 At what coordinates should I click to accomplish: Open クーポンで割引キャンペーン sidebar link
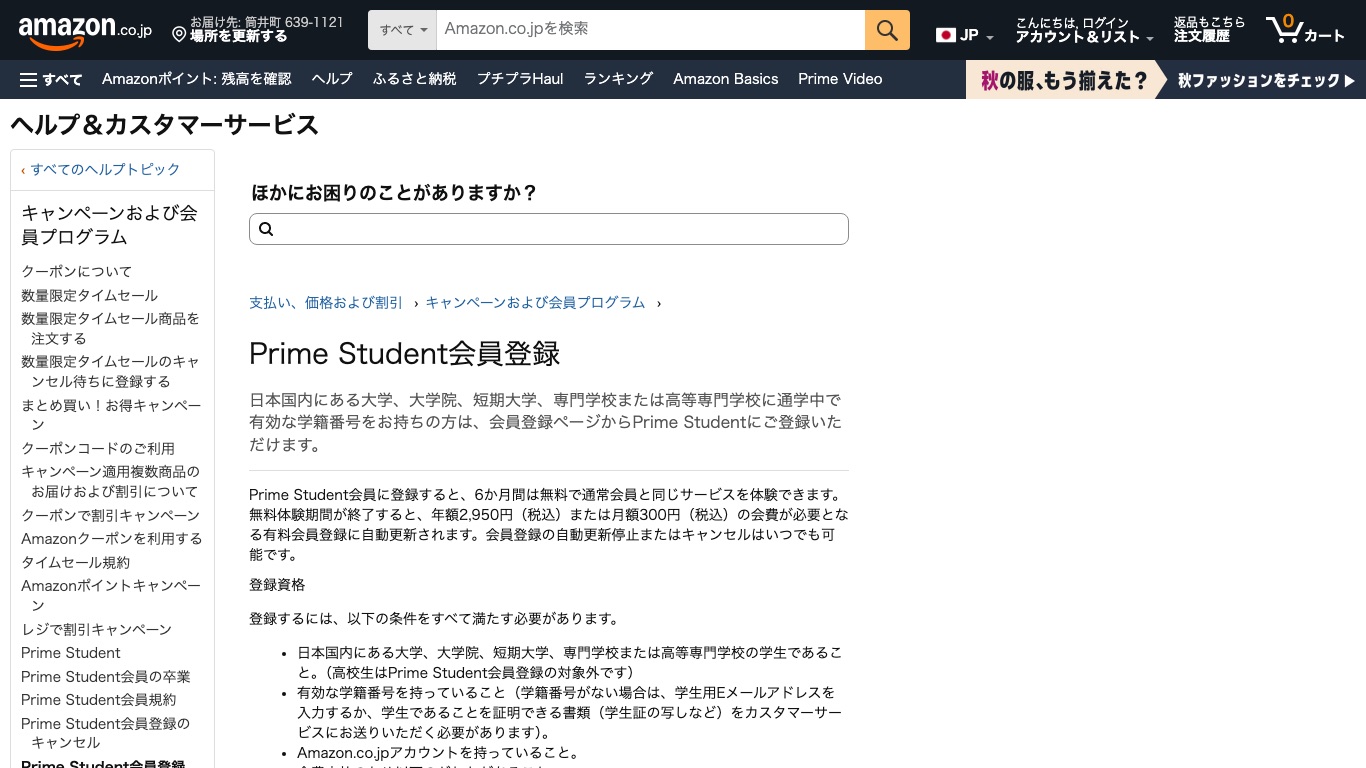[111, 516]
